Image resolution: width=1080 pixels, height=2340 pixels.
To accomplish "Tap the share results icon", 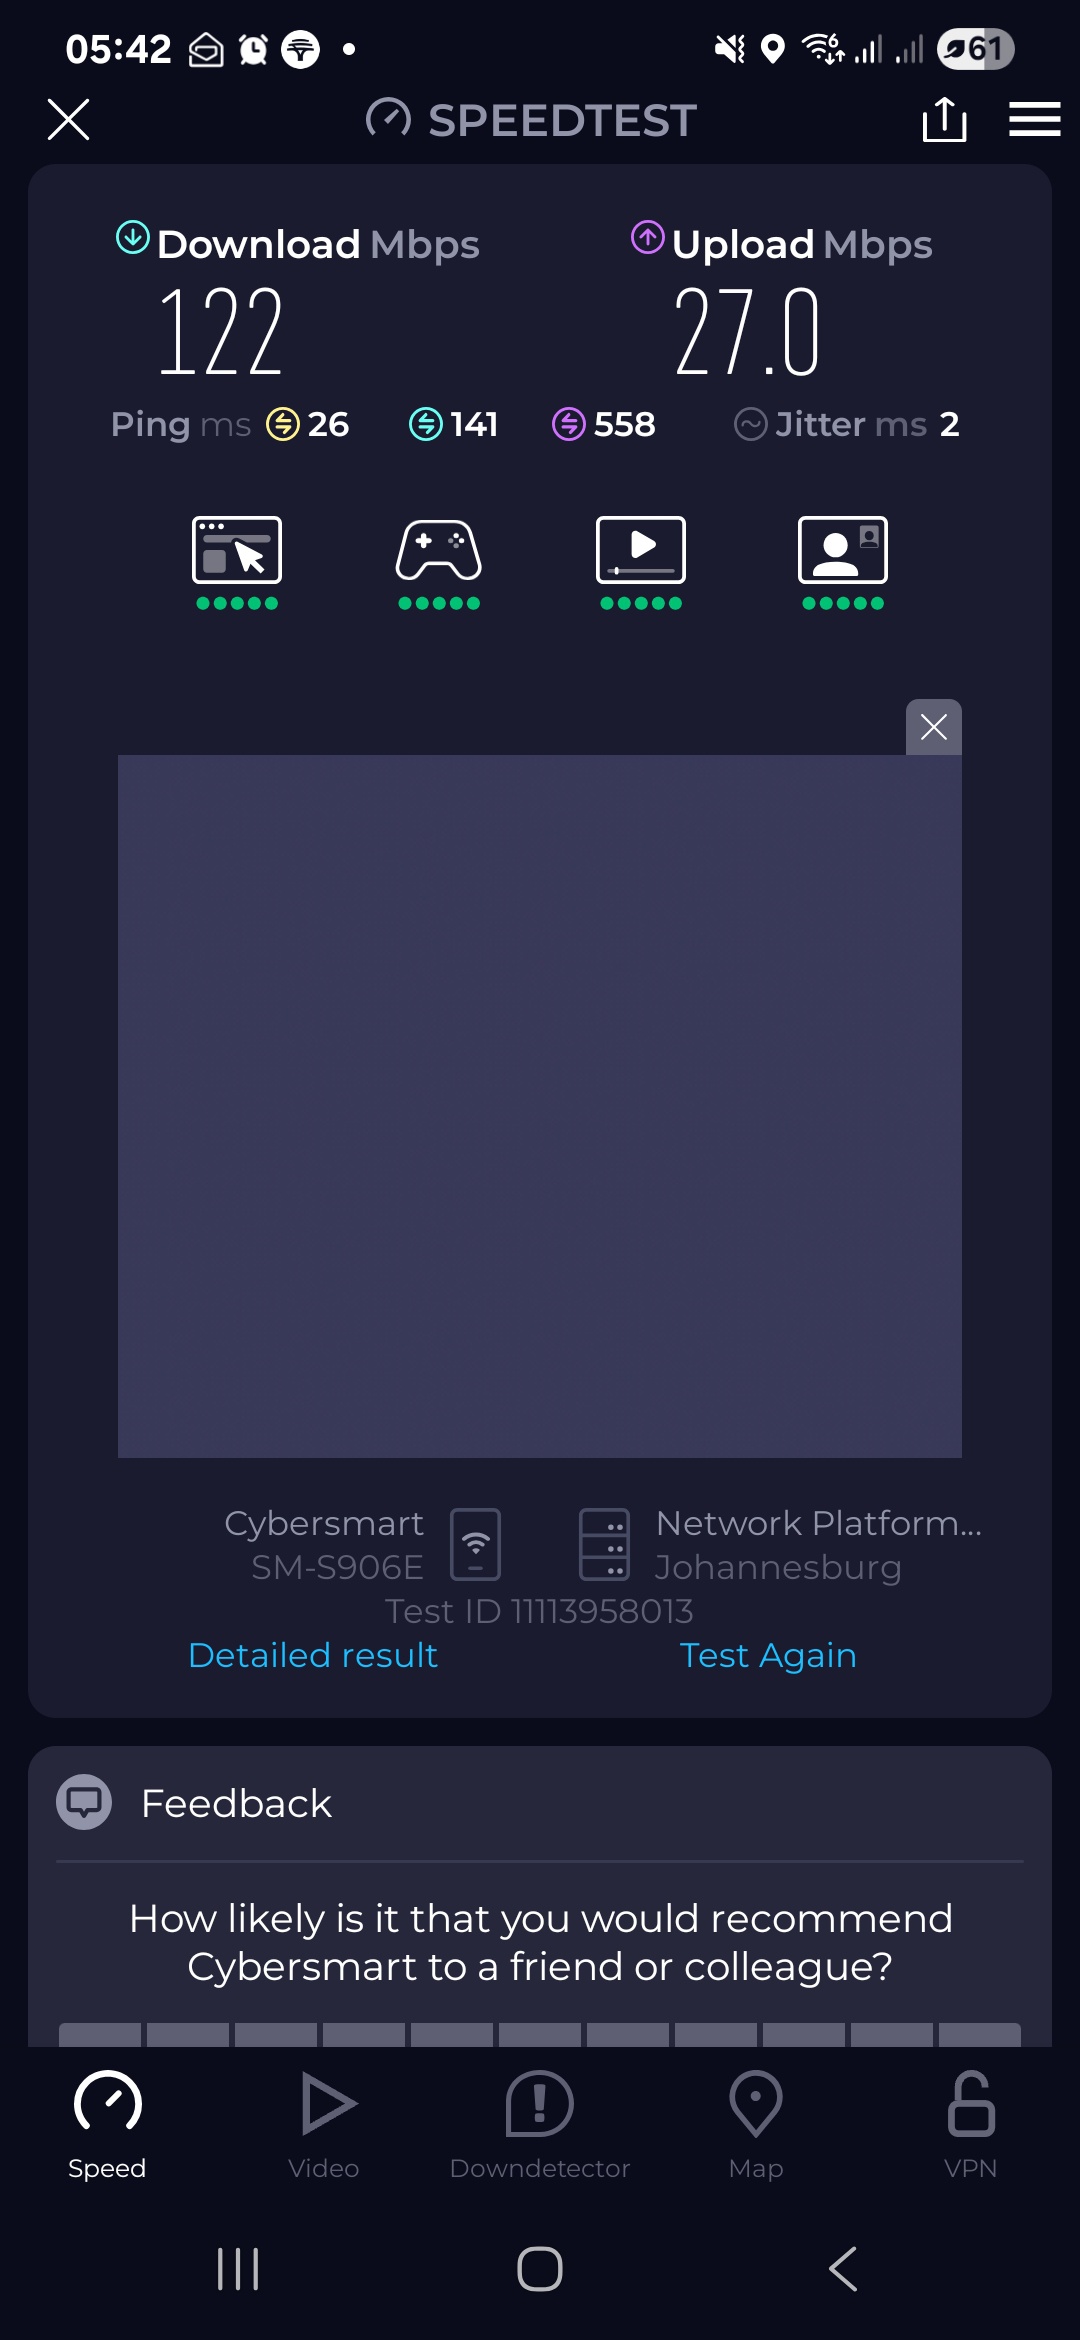I will [x=944, y=120].
